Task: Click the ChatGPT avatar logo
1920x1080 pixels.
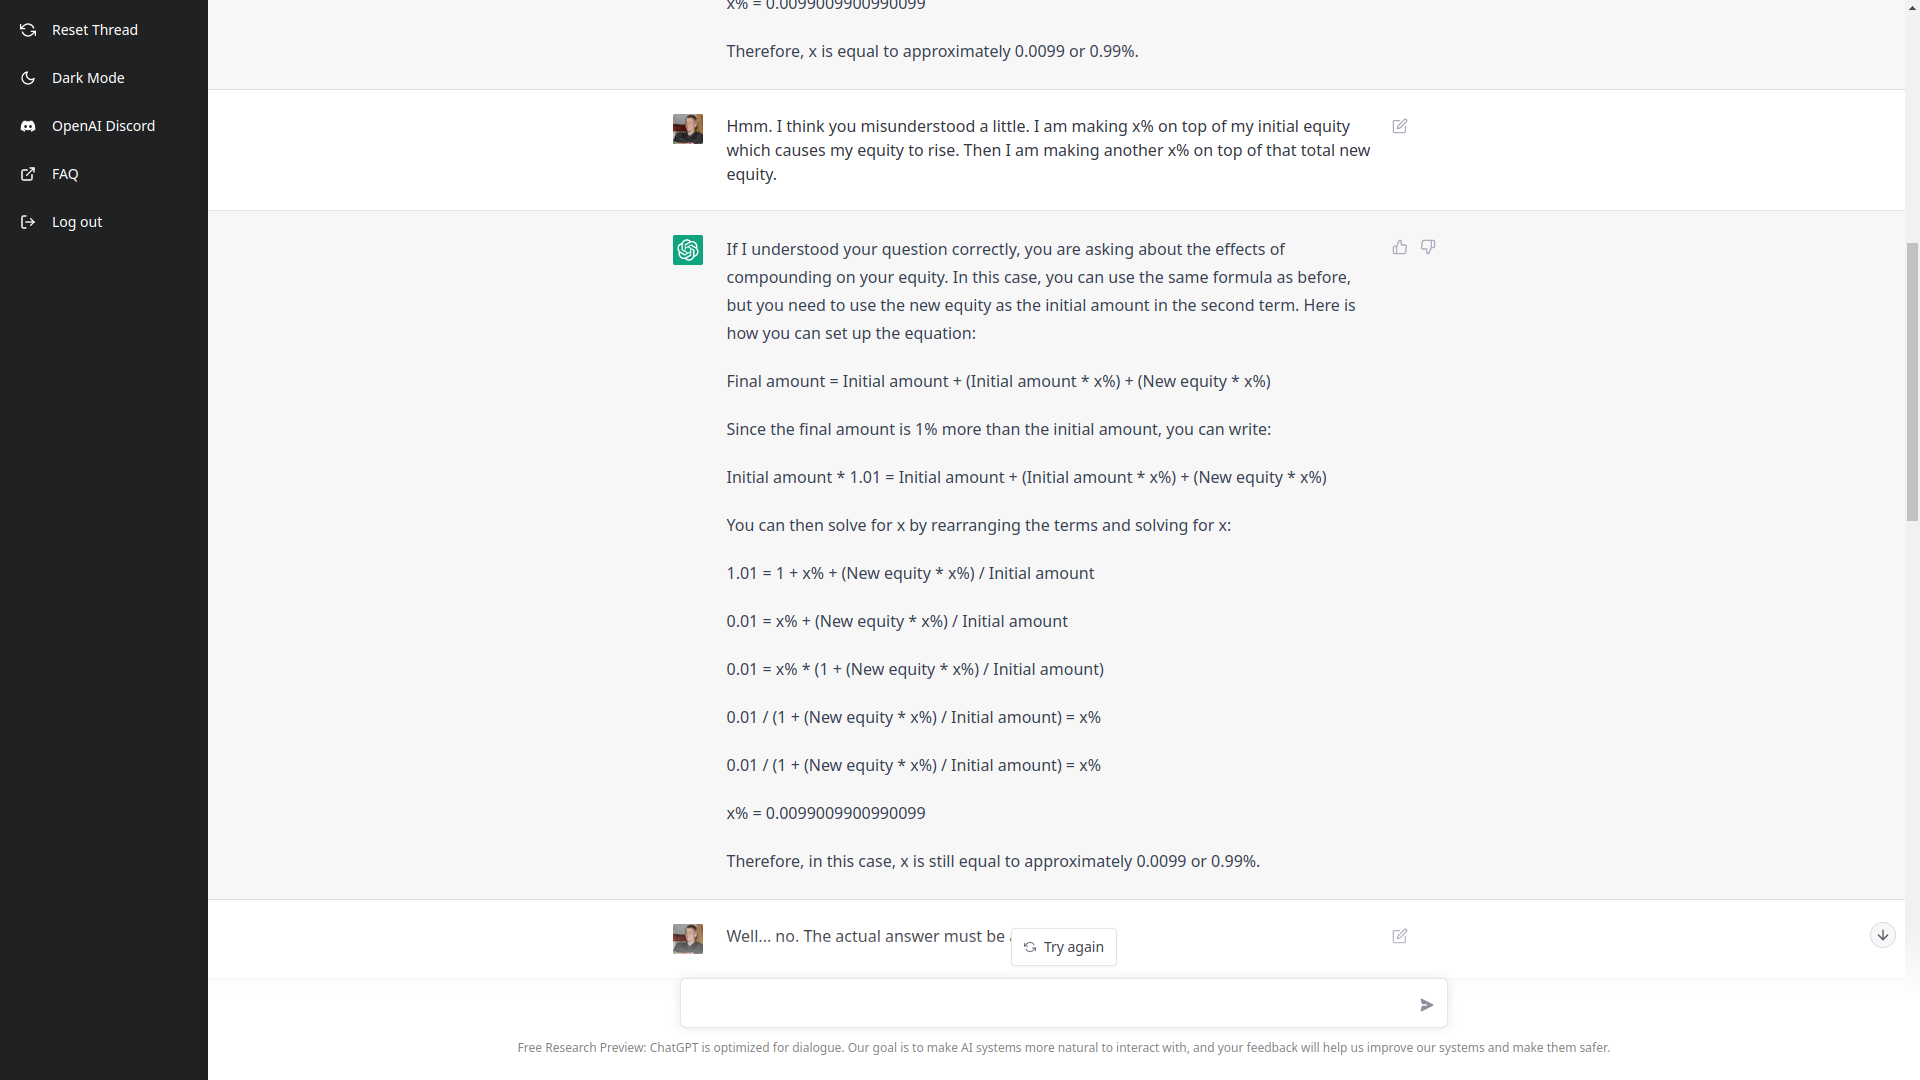Action: point(688,250)
